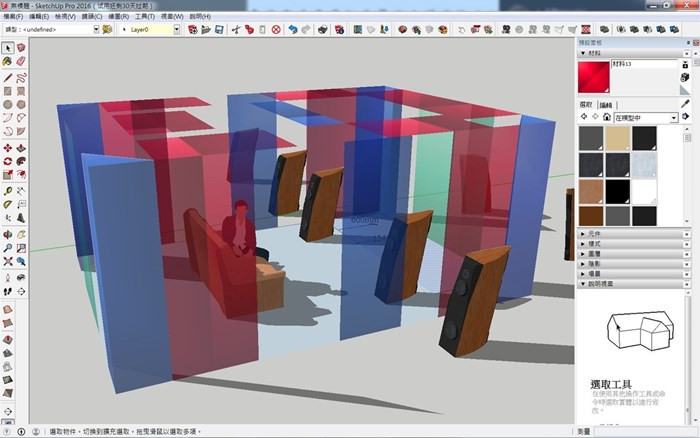Open the 在模型中 materials library dropdown
The height and width of the screenshot is (438, 700).
tap(674, 117)
